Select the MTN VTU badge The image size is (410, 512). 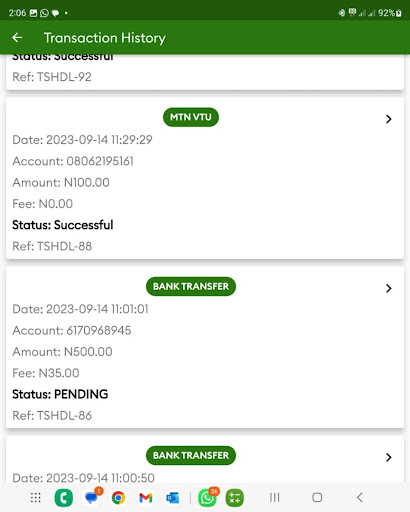coord(191,117)
